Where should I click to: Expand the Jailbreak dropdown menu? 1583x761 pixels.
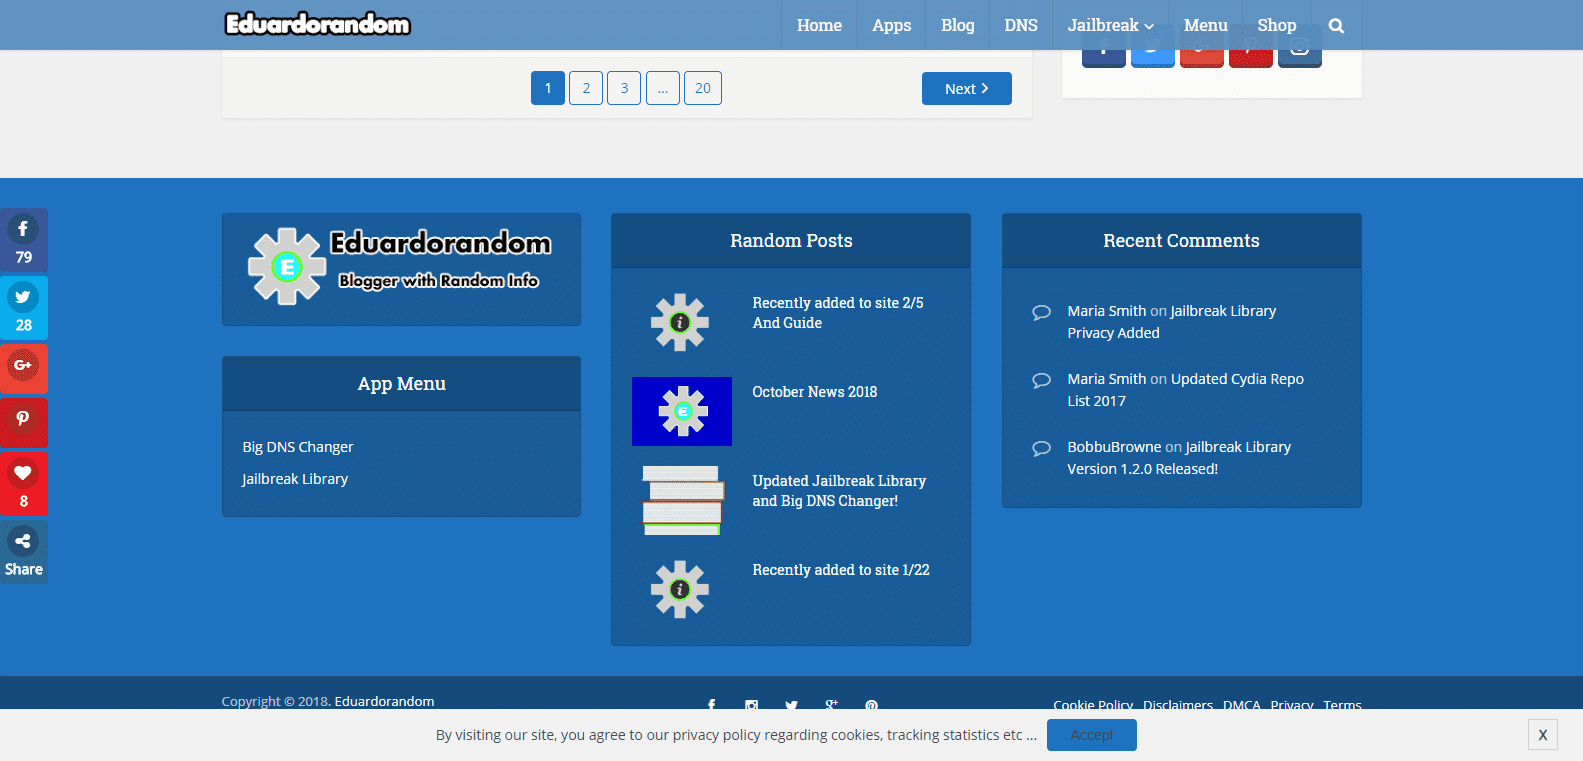click(1110, 26)
